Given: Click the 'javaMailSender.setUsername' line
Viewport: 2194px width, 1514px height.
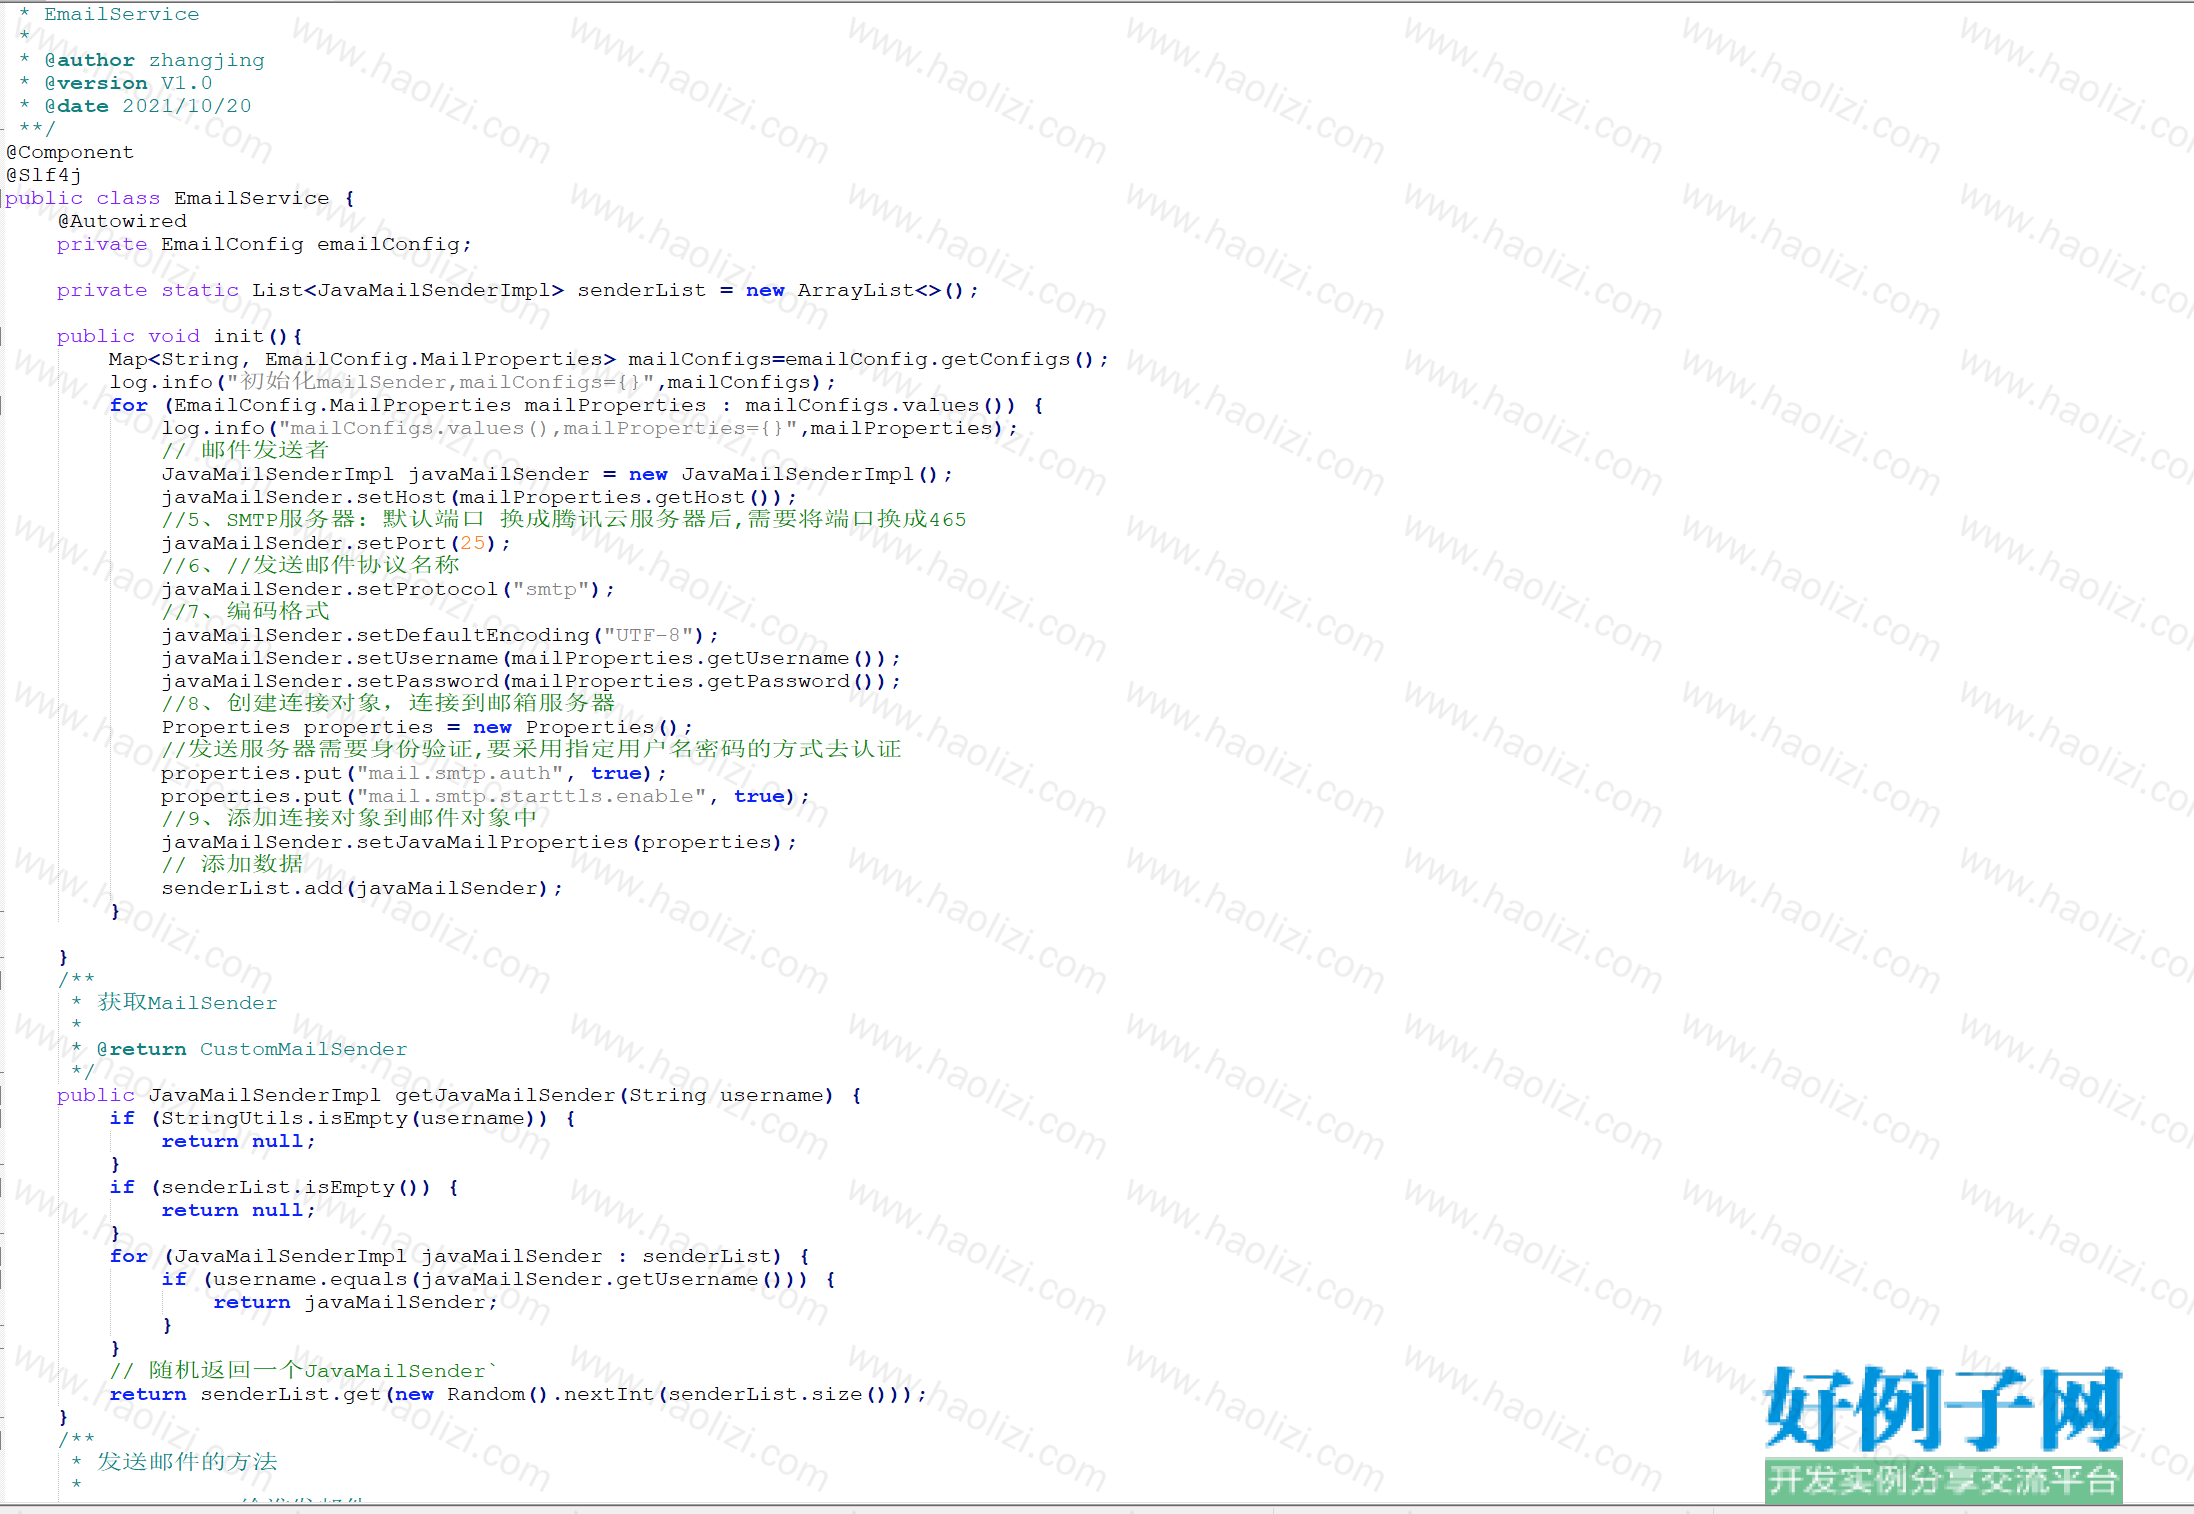Looking at the screenshot, I should click(x=531, y=658).
